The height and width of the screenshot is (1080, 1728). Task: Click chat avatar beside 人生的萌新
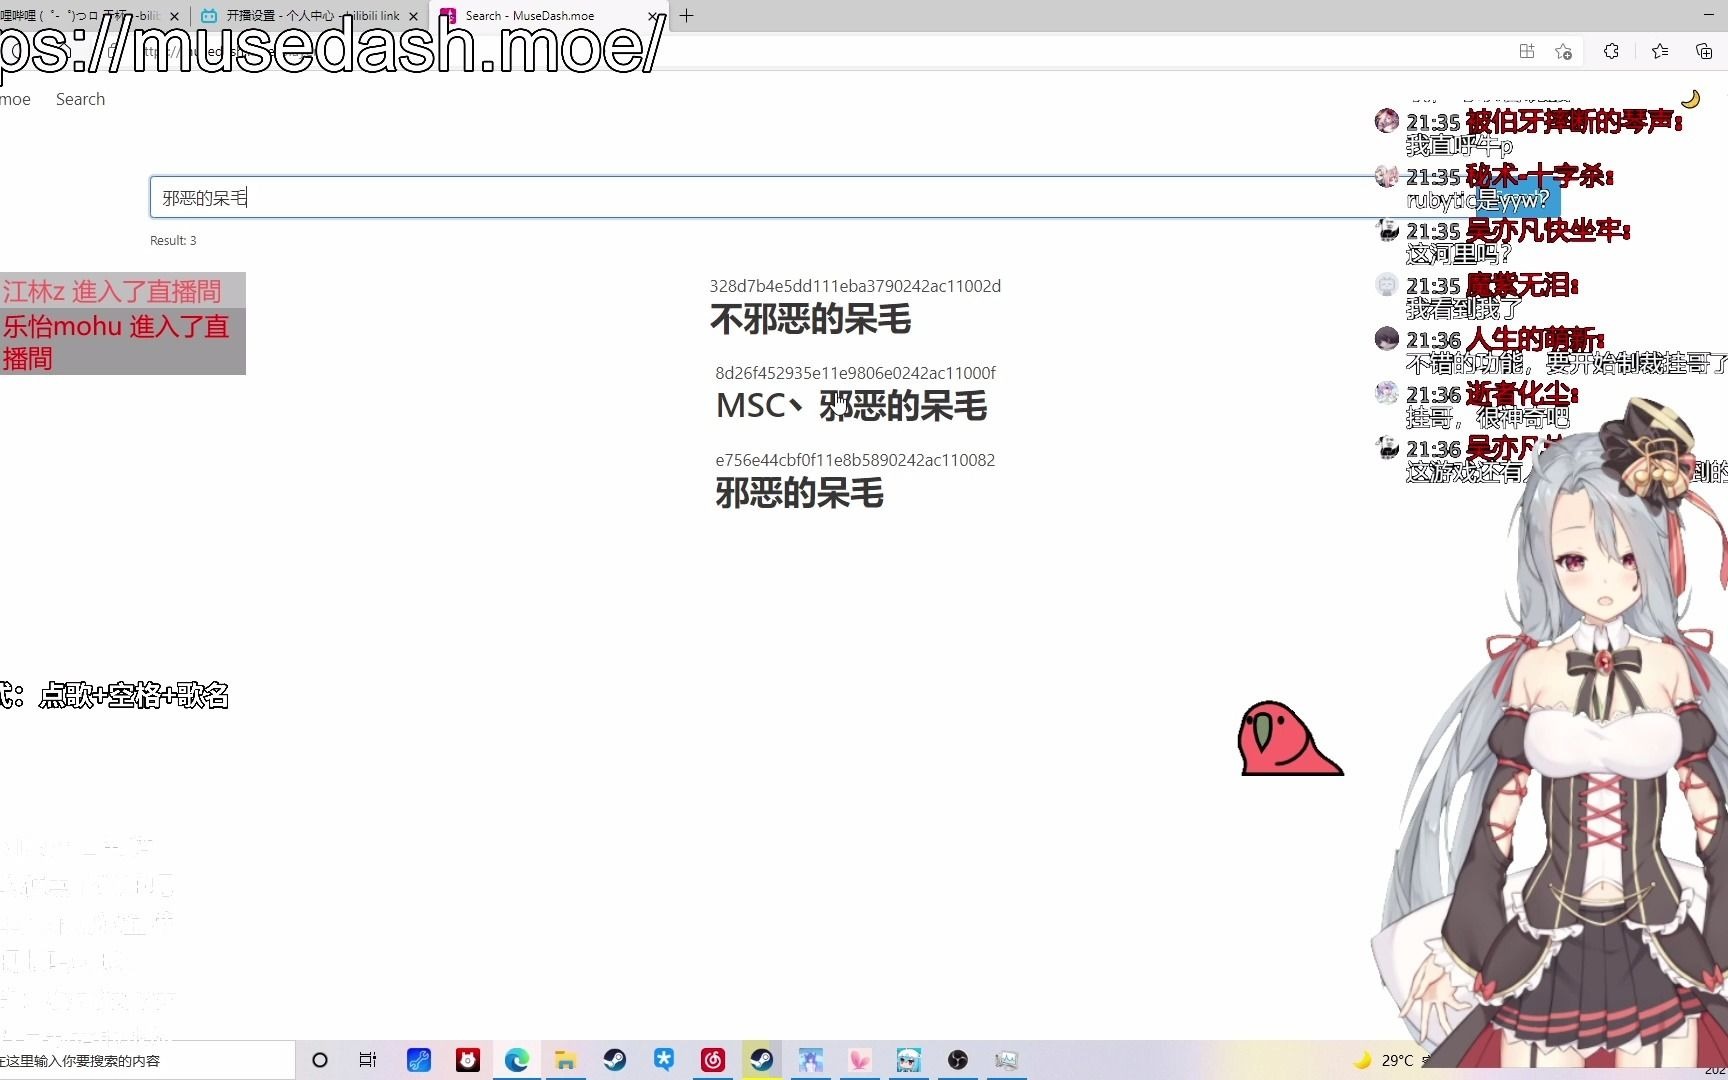pyautogui.click(x=1386, y=339)
